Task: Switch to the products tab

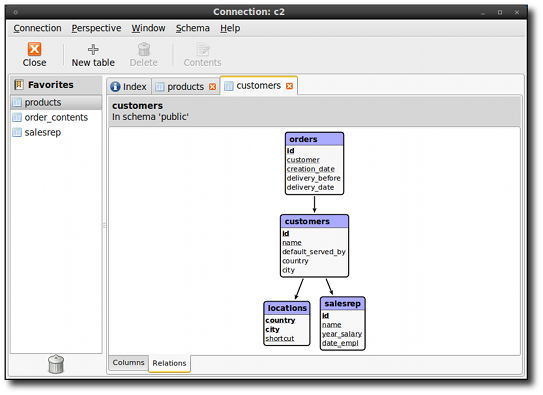Action: [x=186, y=87]
